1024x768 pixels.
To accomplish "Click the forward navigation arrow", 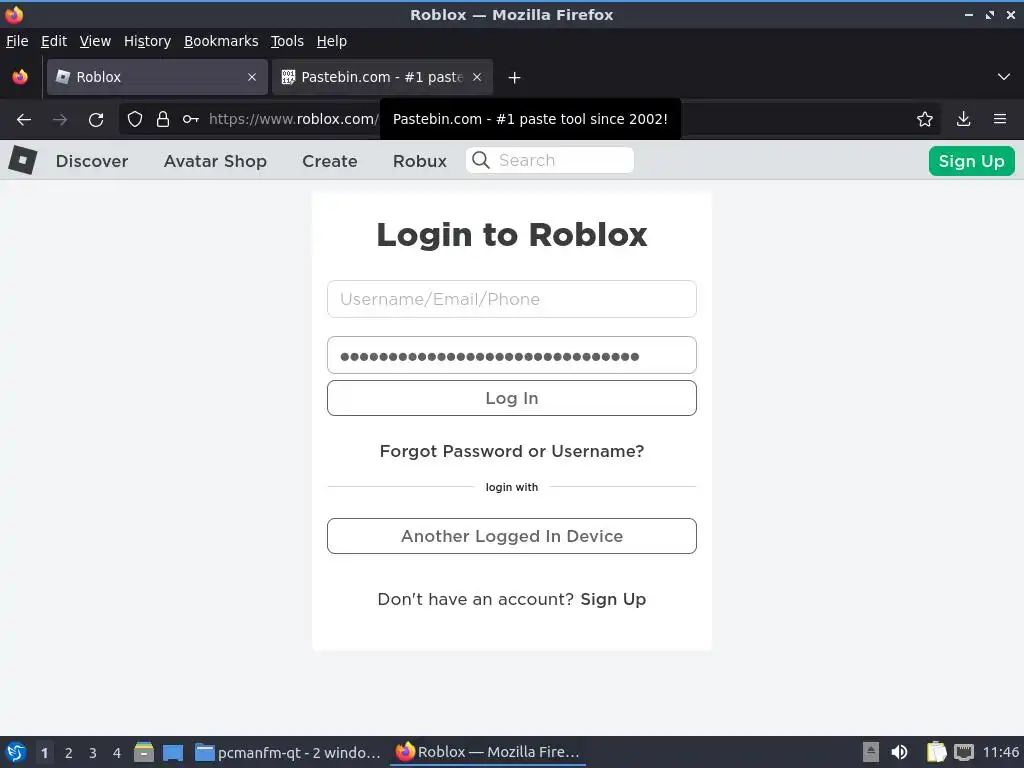I will coord(60,120).
